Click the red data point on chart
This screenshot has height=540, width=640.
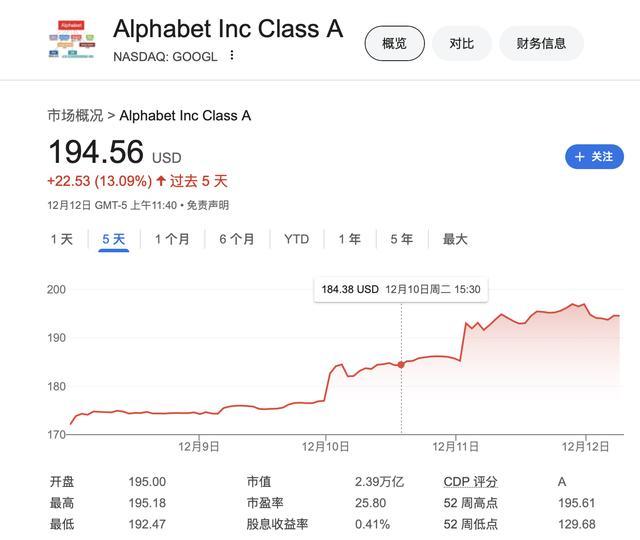click(401, 364)
